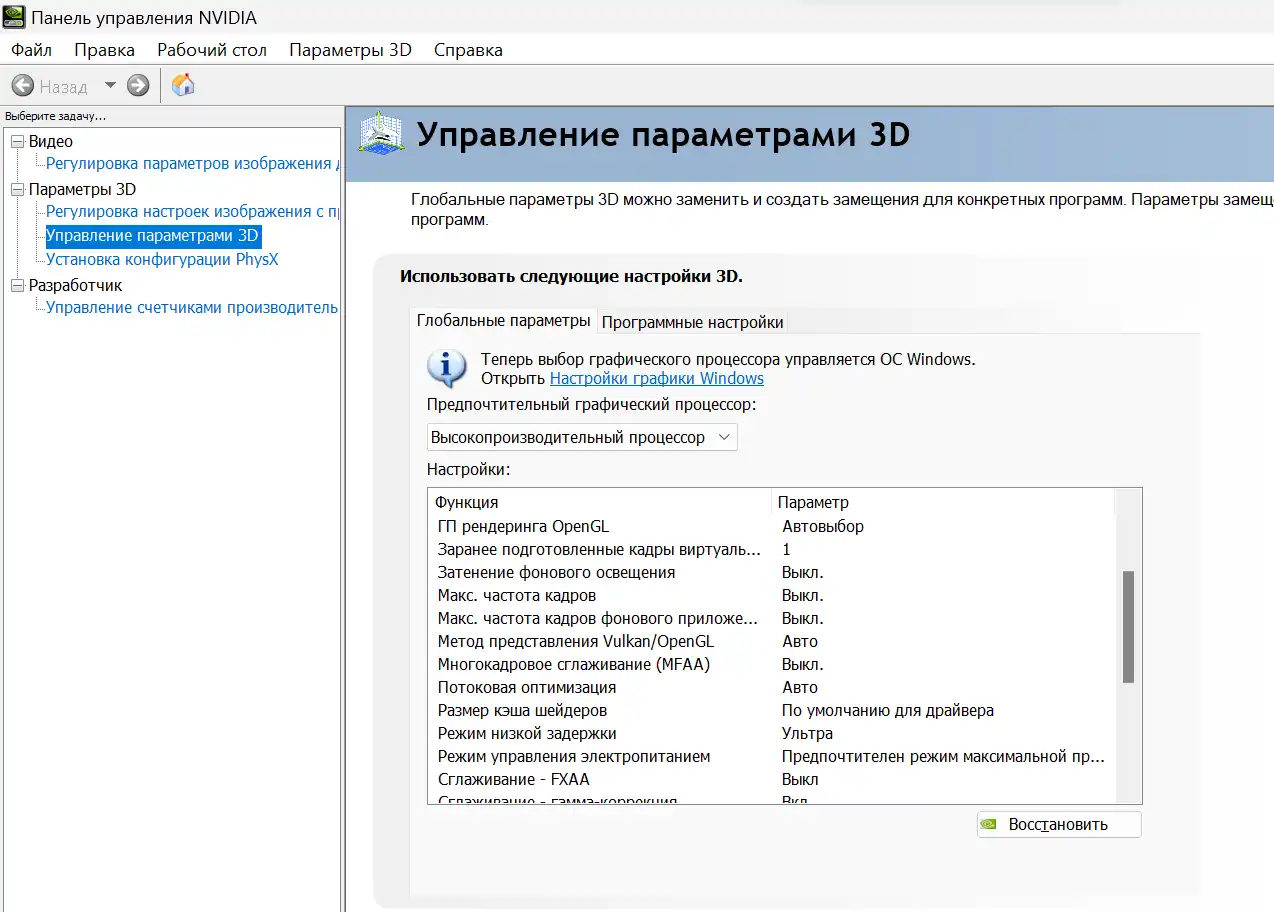
Task: Select Установка конфигурации PhysX in tree
Action: (162, 259)
